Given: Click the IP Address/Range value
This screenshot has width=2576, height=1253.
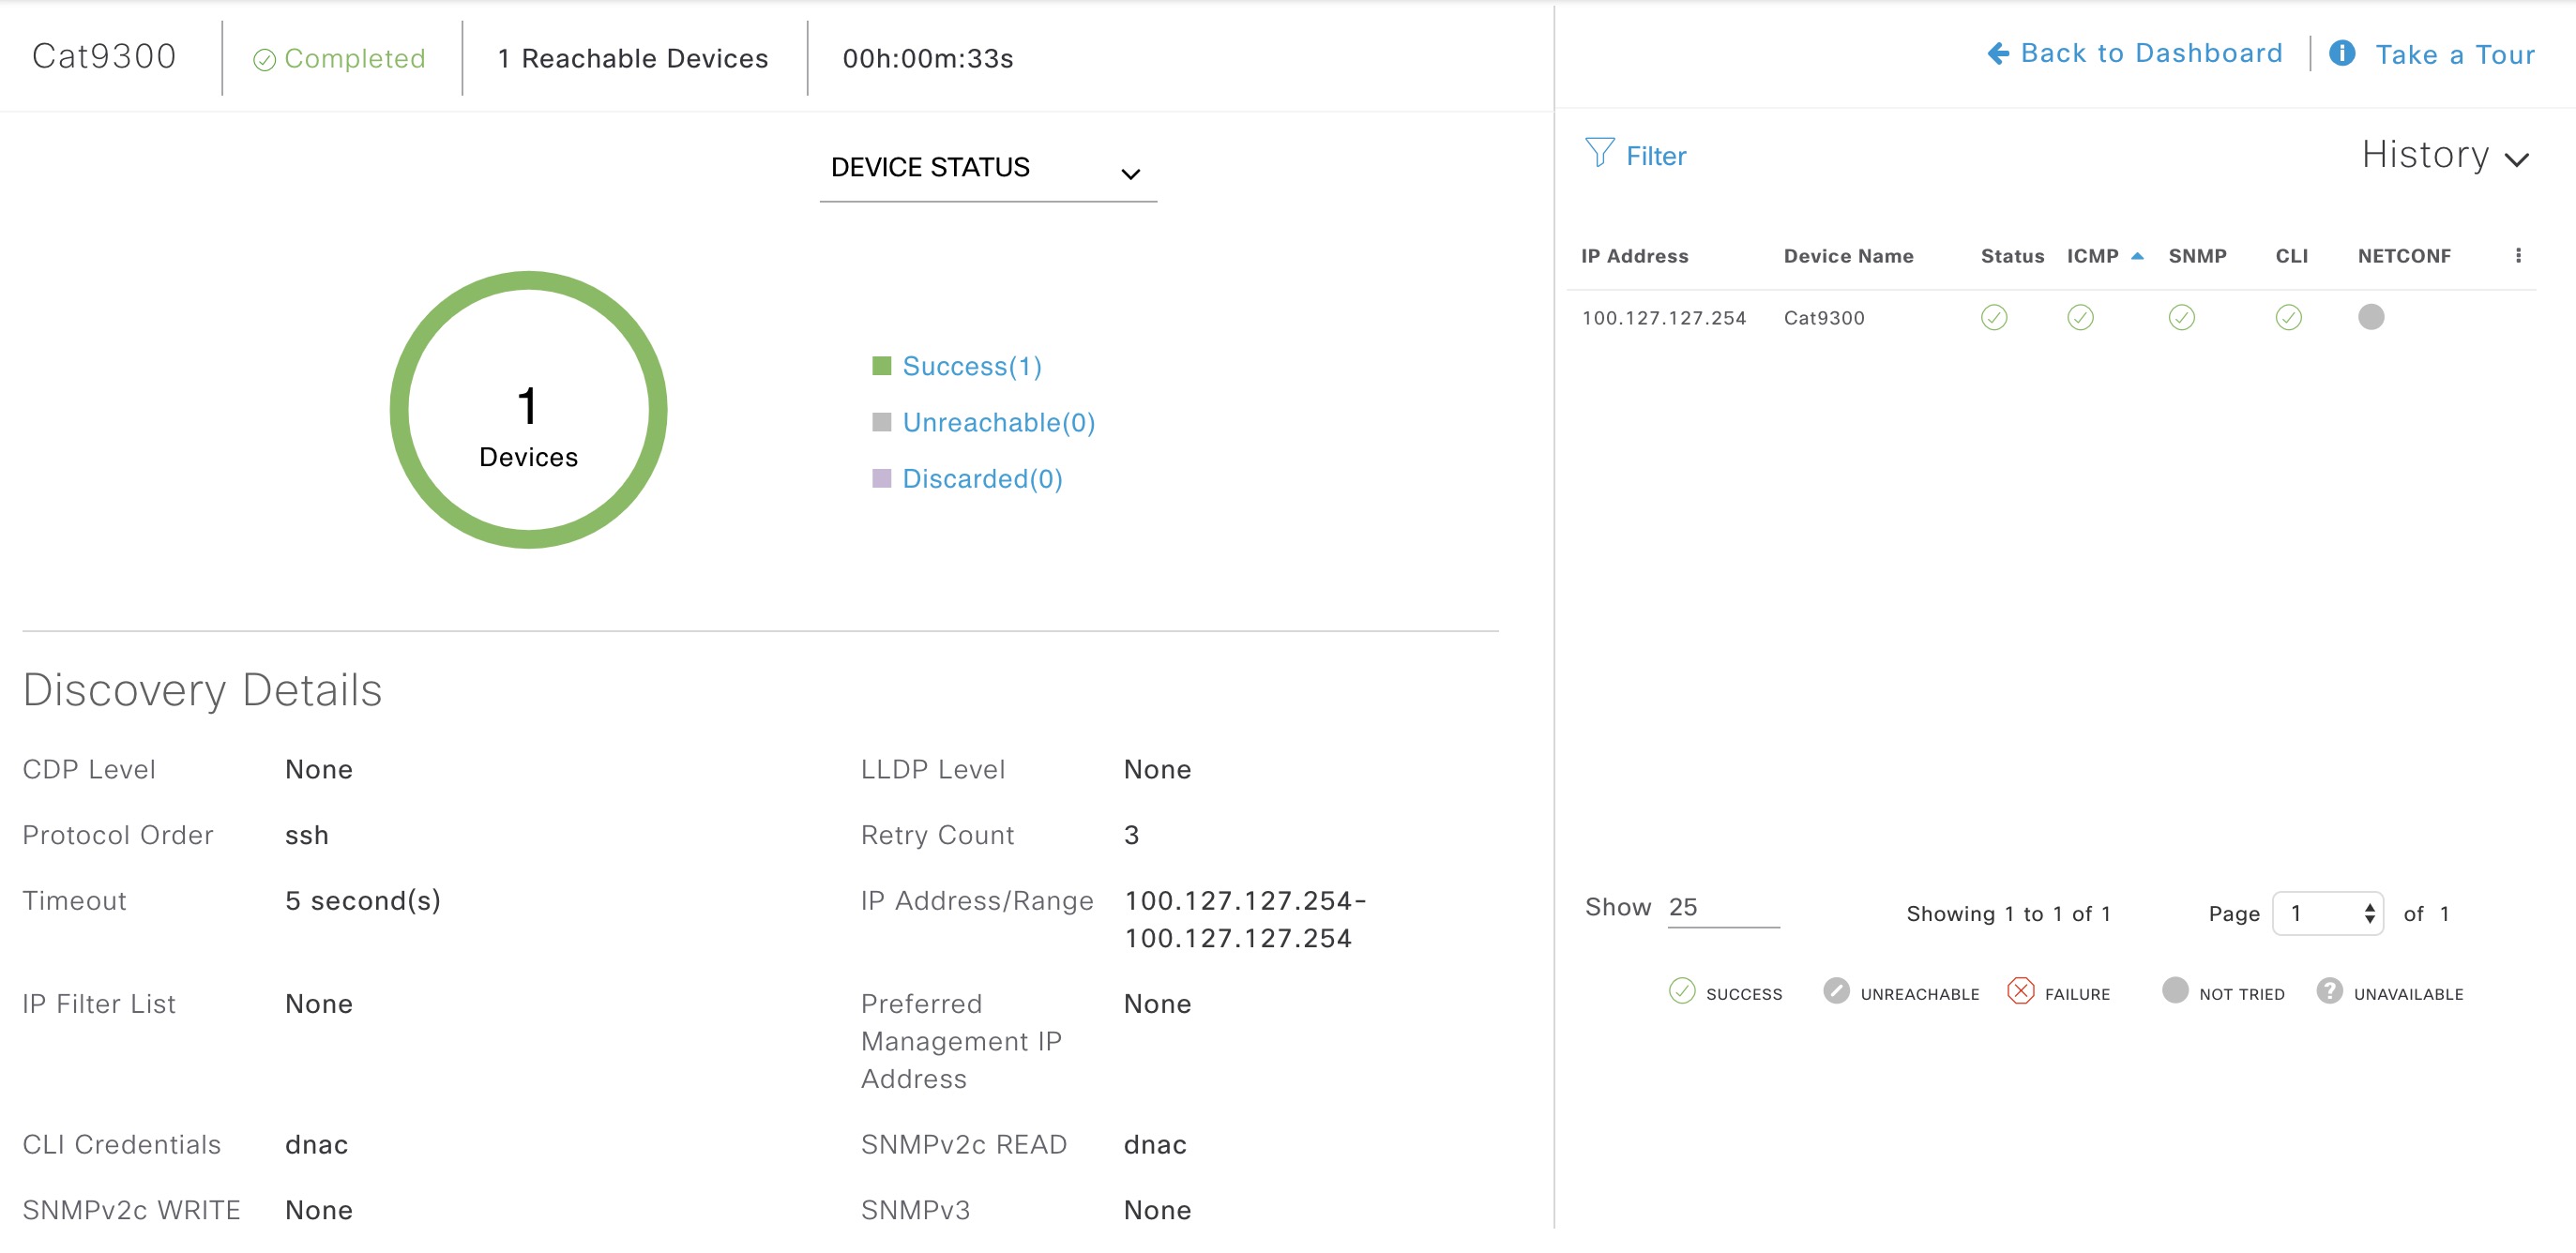Looking at the screenshot, I should pos(1245,920).
